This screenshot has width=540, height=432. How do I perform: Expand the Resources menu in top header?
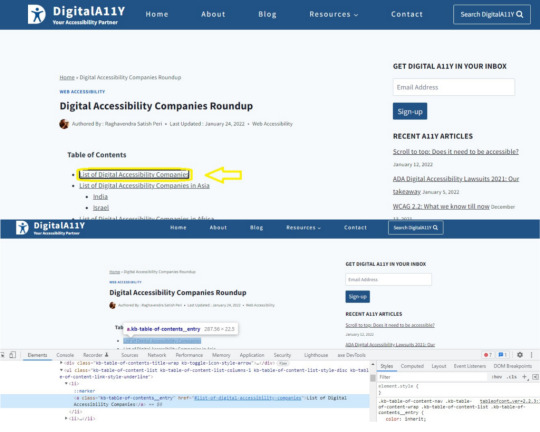[x=333, y=14]
